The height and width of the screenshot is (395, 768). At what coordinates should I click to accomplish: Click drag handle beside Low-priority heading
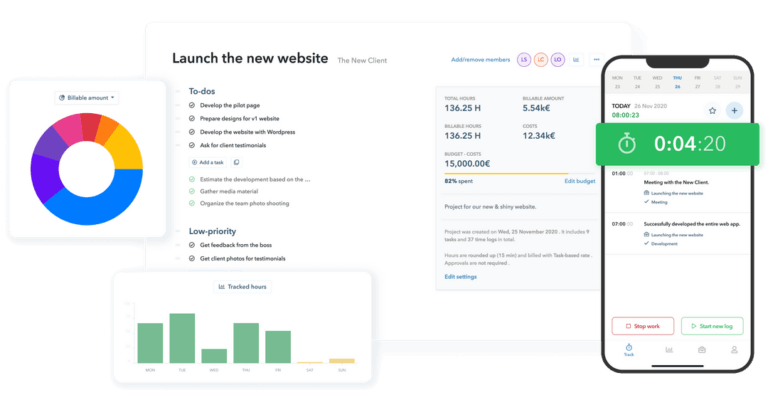pos(178,231)
